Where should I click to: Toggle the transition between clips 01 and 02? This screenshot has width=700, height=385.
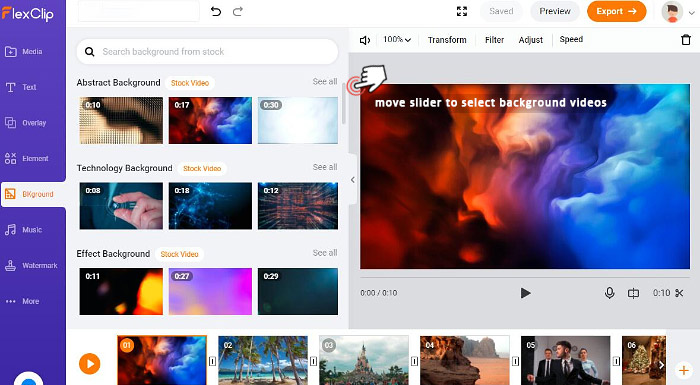pyautogui.click(x=212, y=361)
